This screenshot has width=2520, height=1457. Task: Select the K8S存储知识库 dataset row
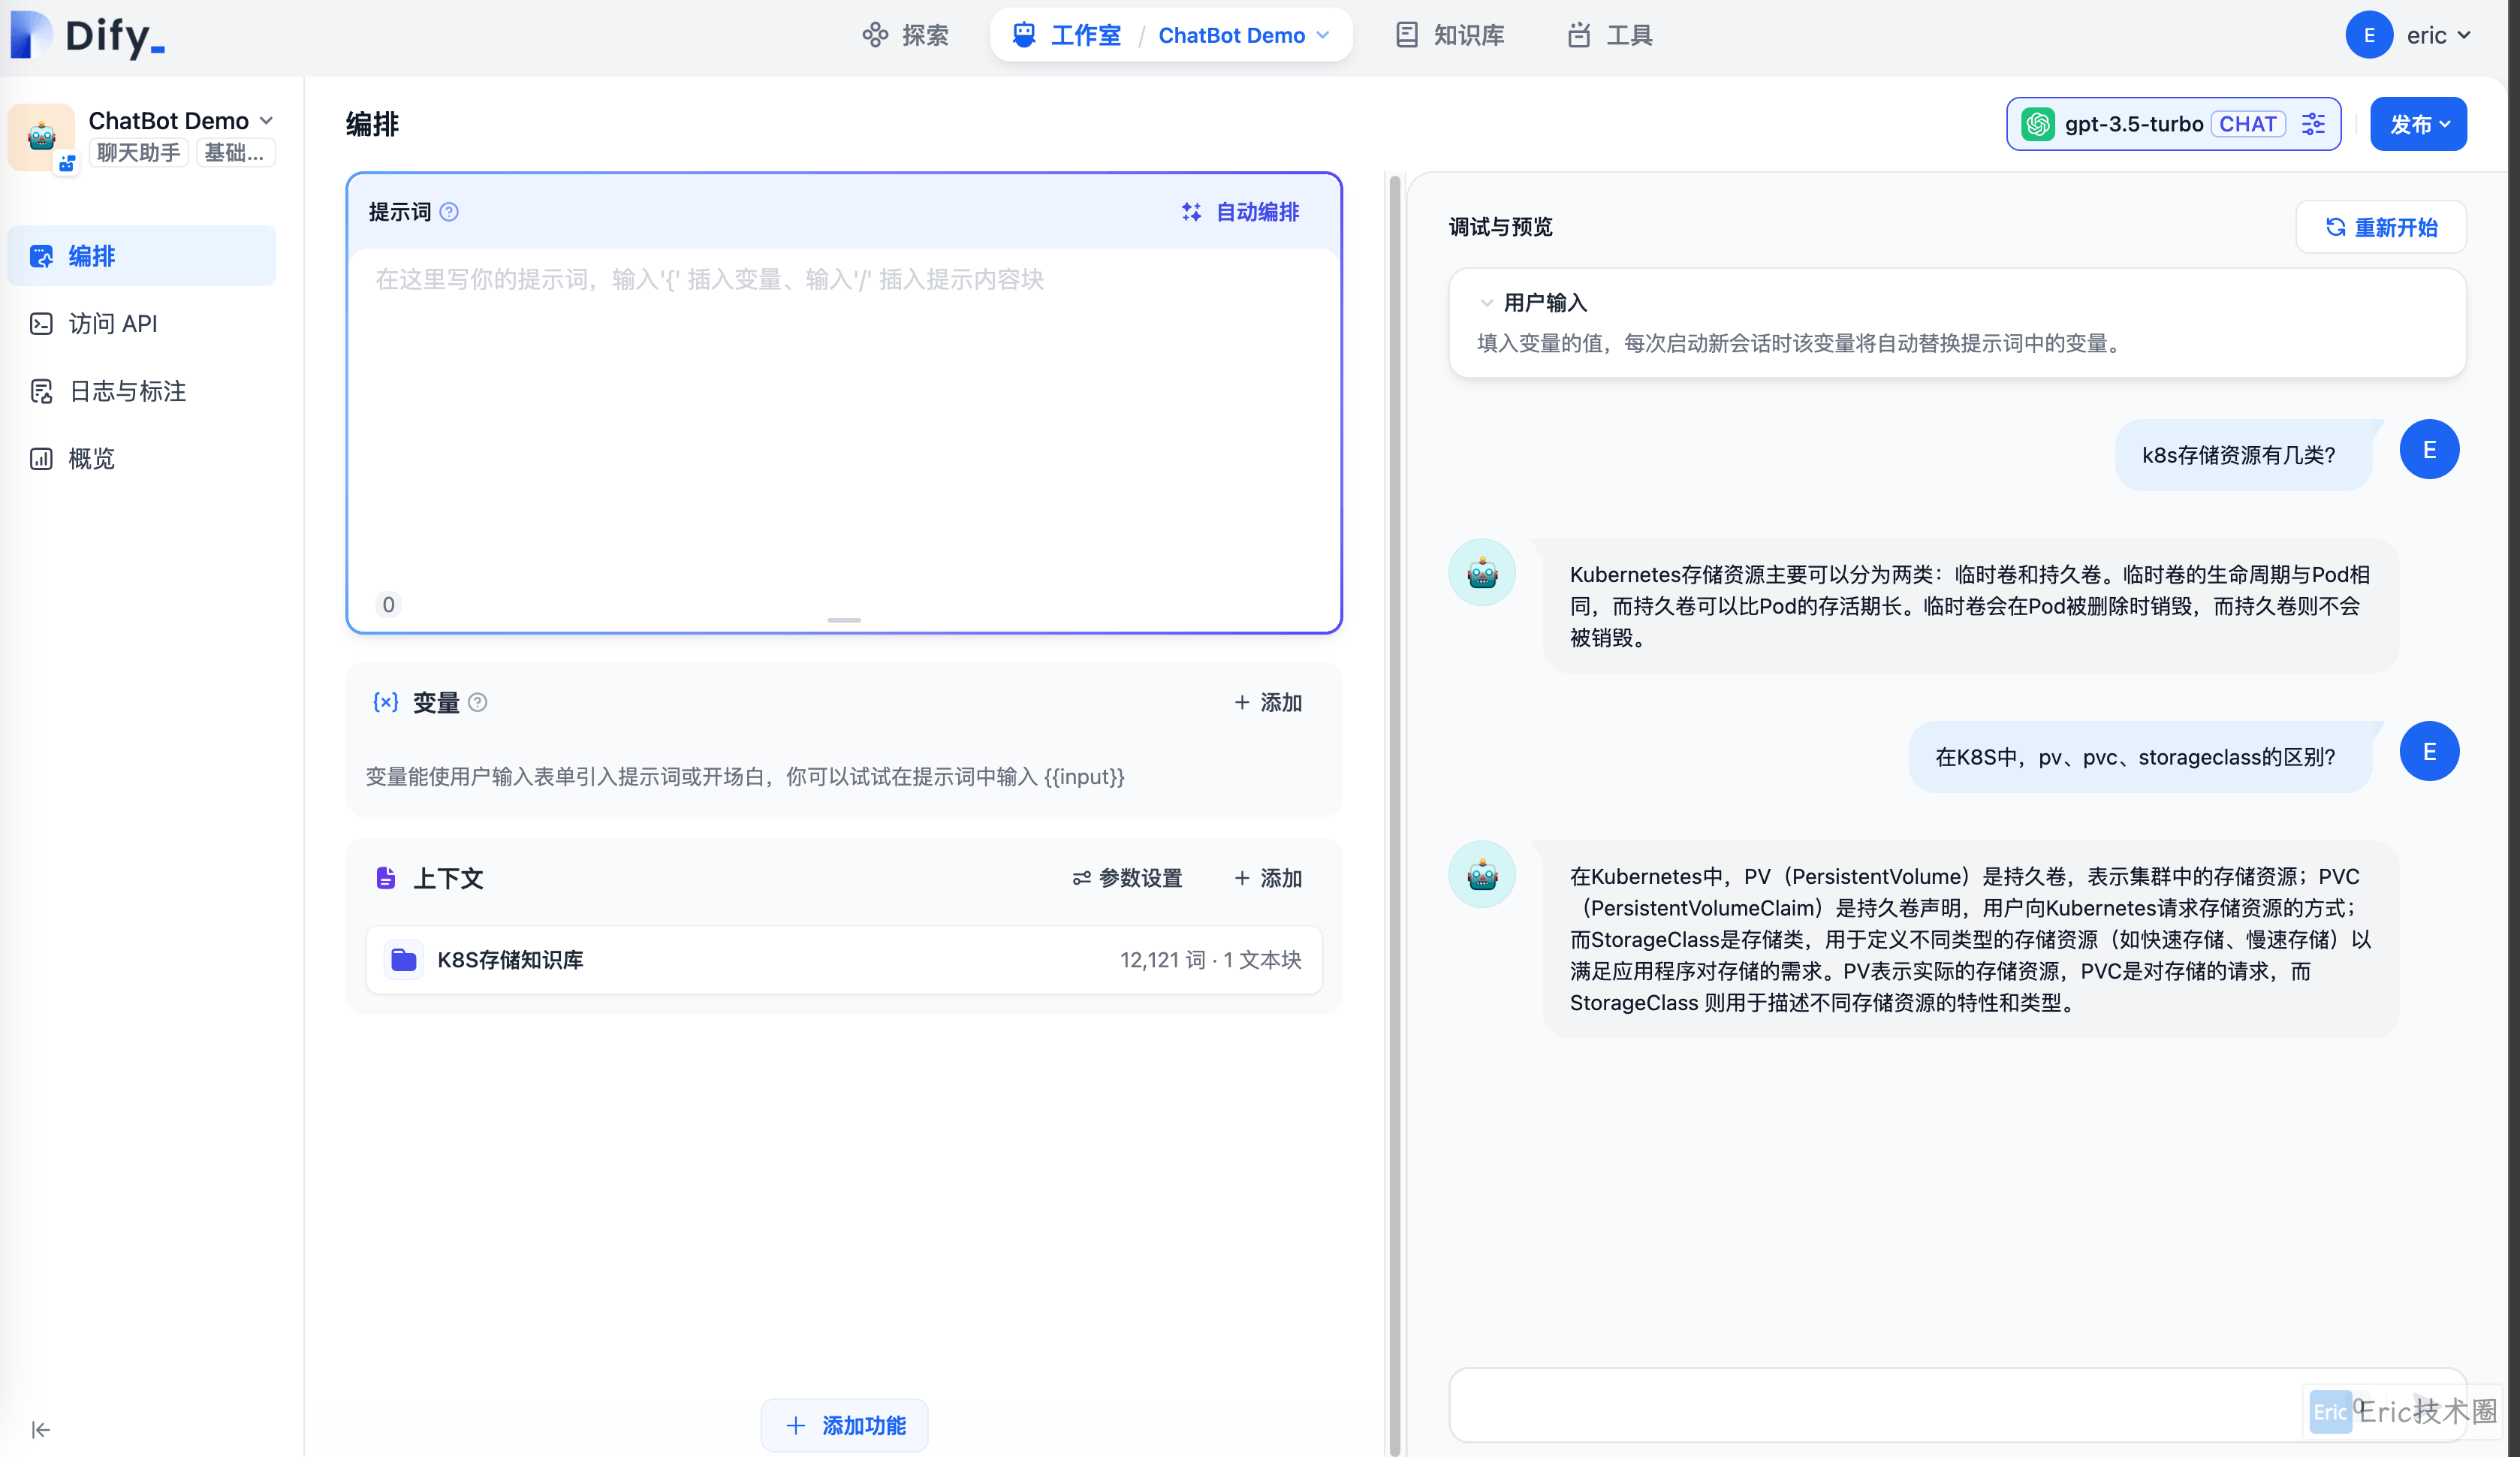tap(844, 960)
